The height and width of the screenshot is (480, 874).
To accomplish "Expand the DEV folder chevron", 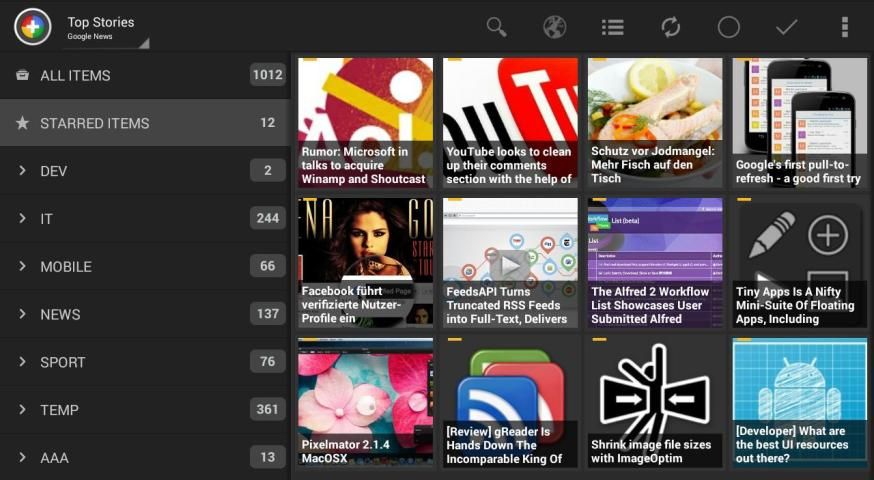I will pyautogui.click(x=22, y=171).
